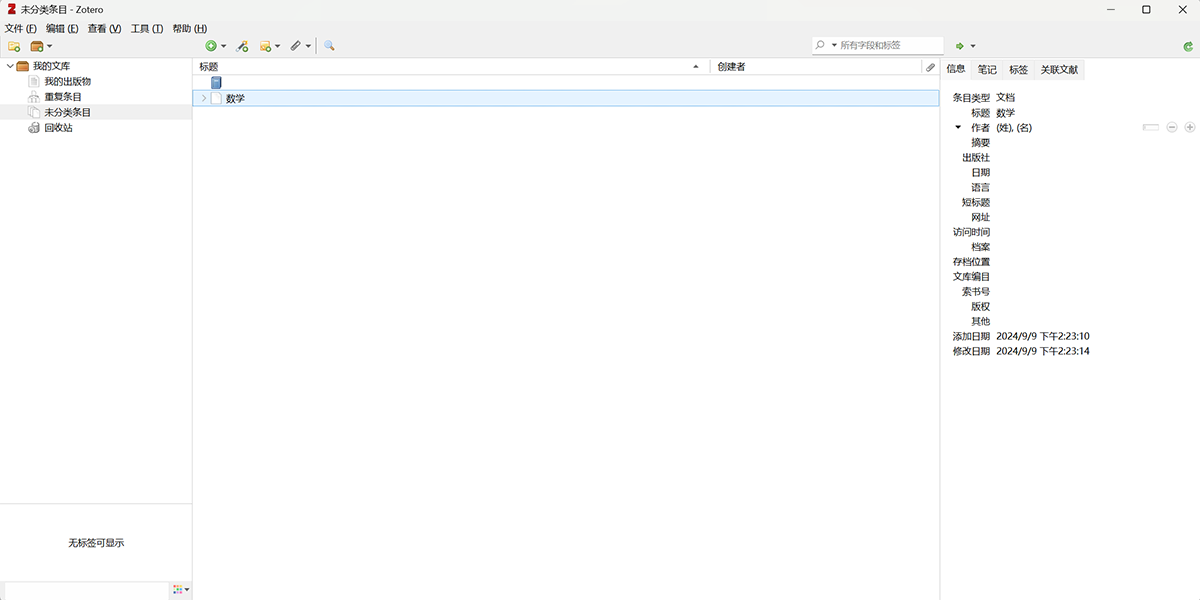Click the New Note icon
This screenshot has height=600, width=1200.
(265, 46)
